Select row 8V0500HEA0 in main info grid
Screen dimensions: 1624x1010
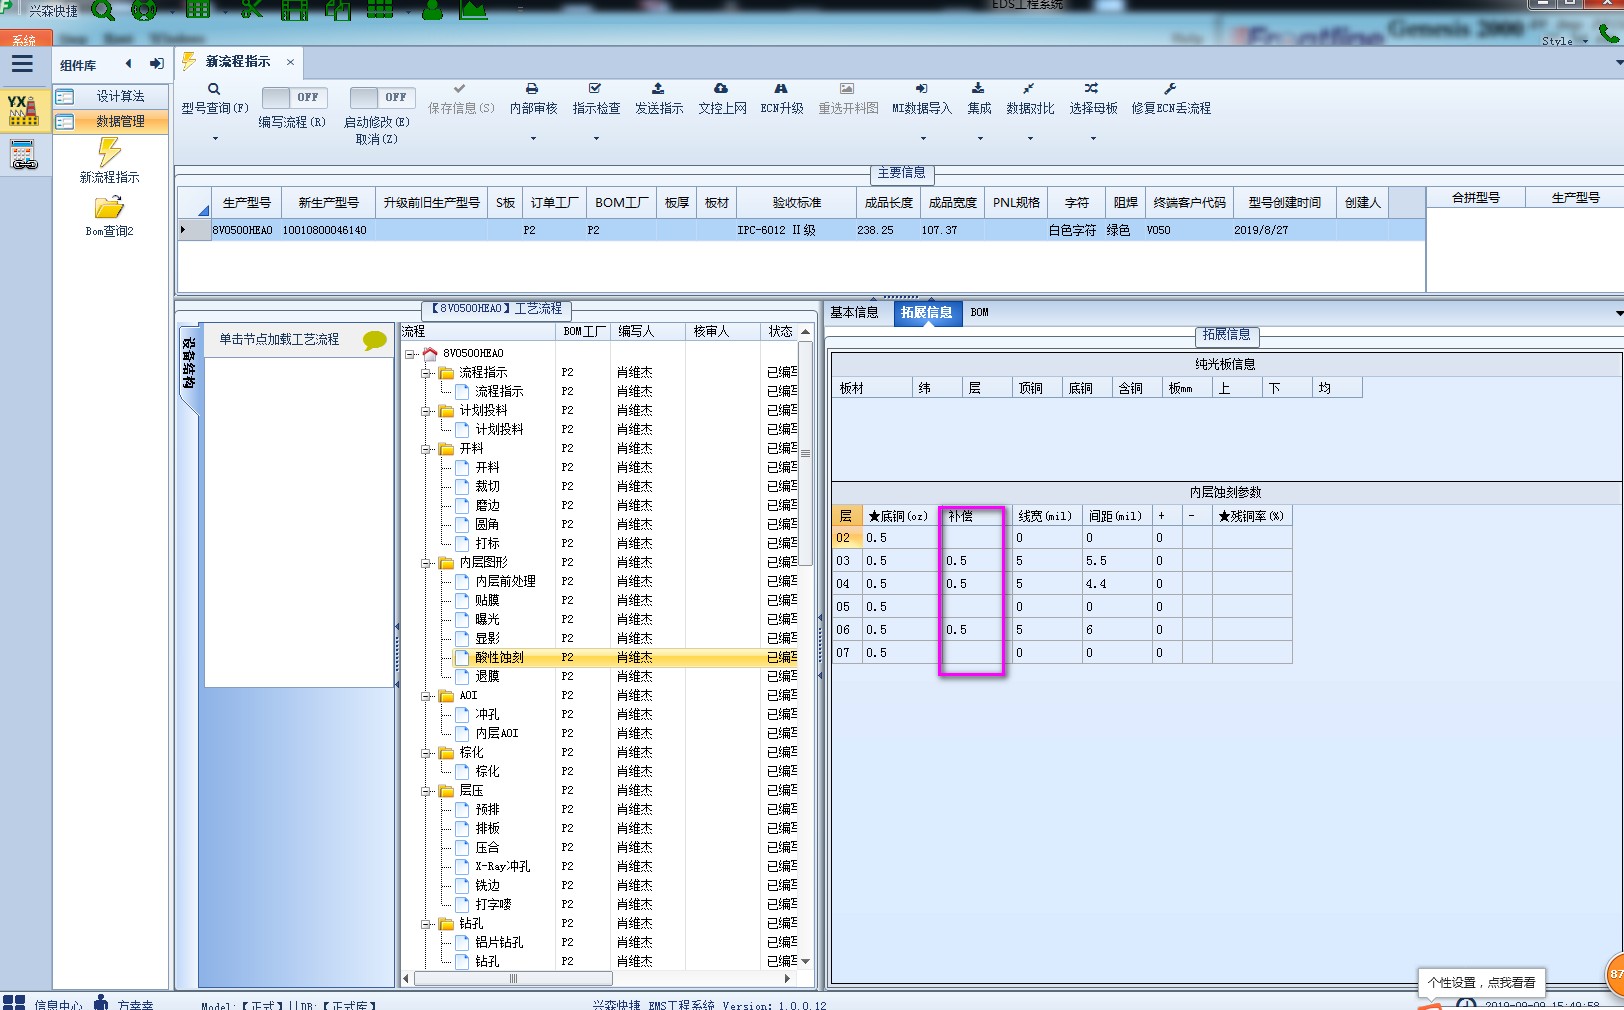tap(800, 230)
